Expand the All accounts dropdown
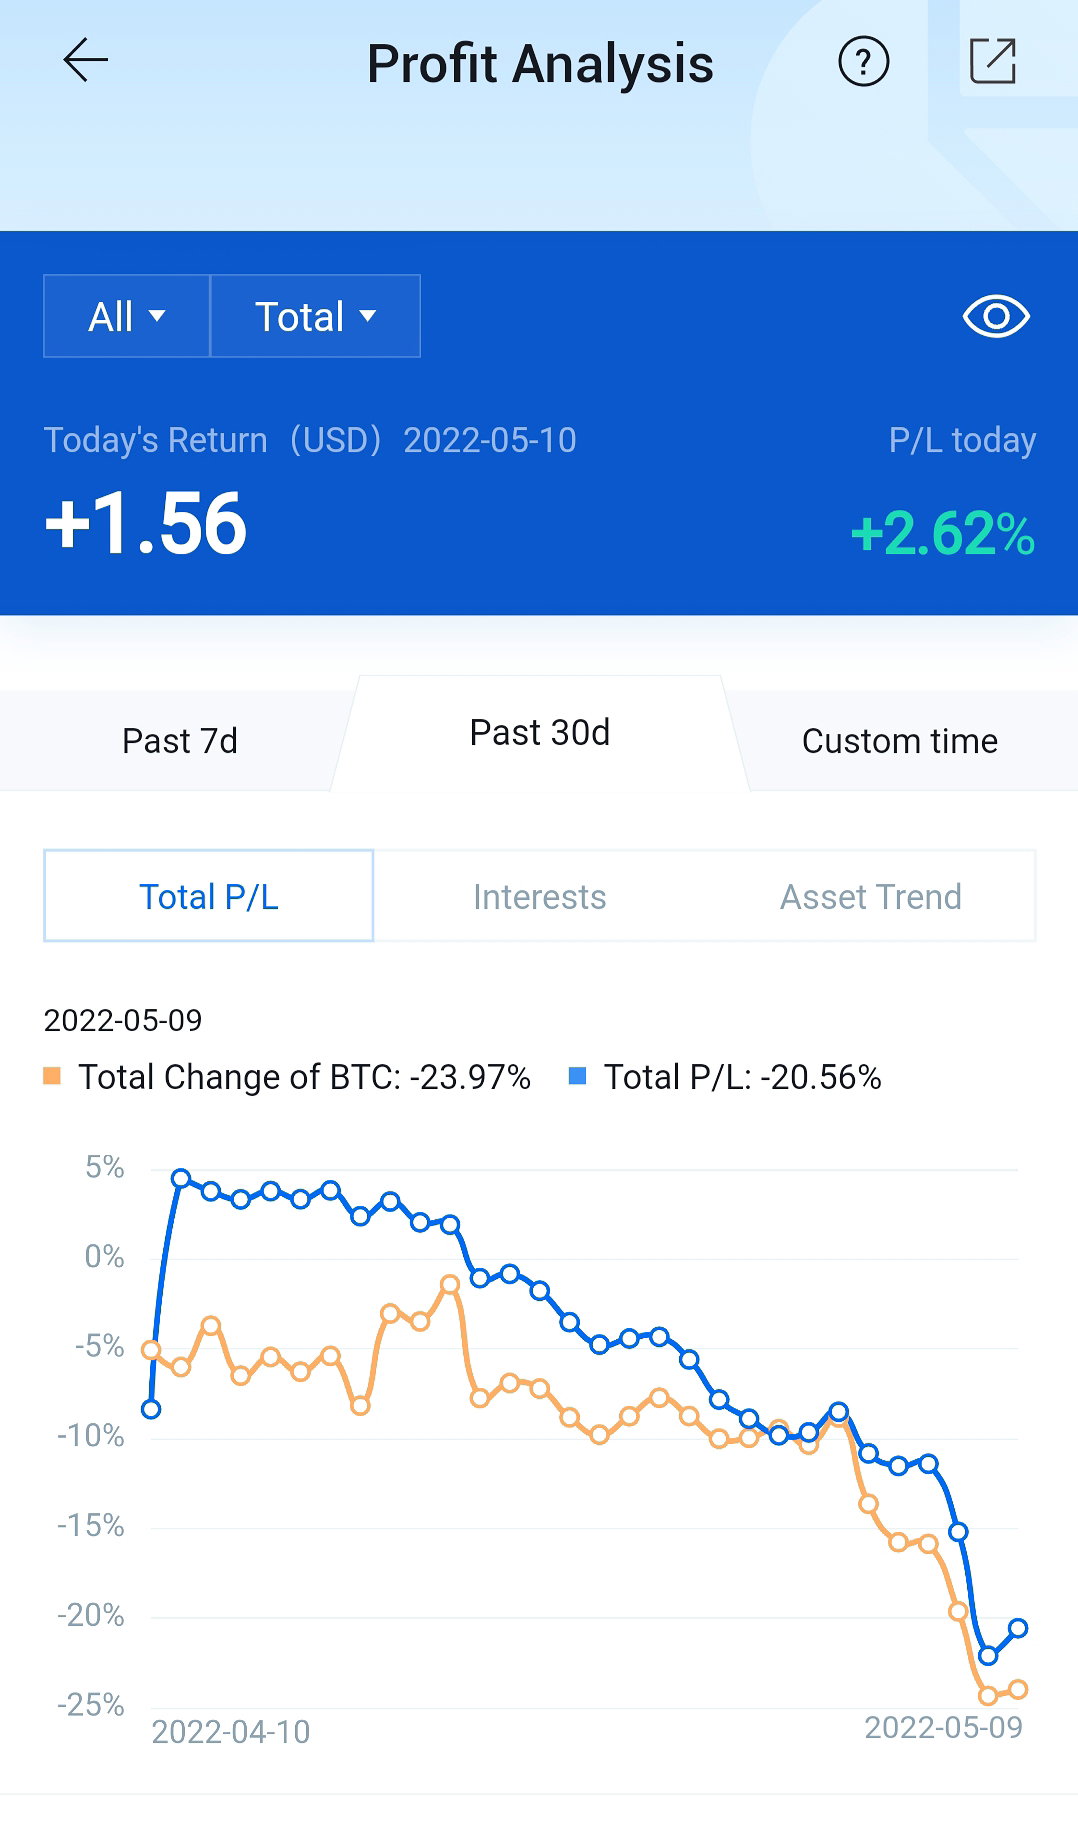Screen dimensions: 1078x1842 (127, 316)
